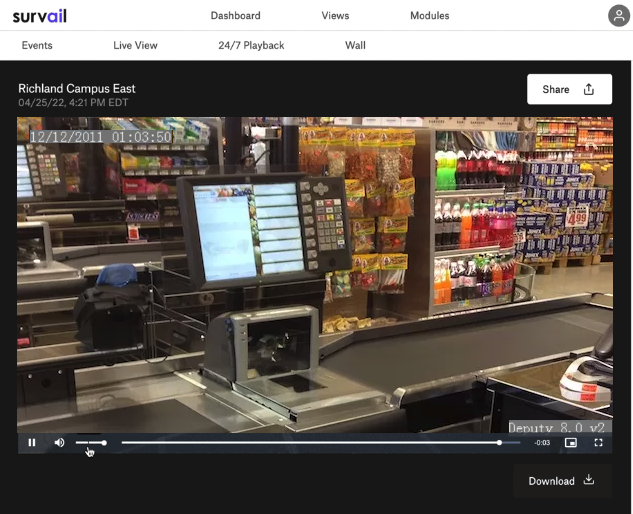Open the Views menu

(335, 15)
